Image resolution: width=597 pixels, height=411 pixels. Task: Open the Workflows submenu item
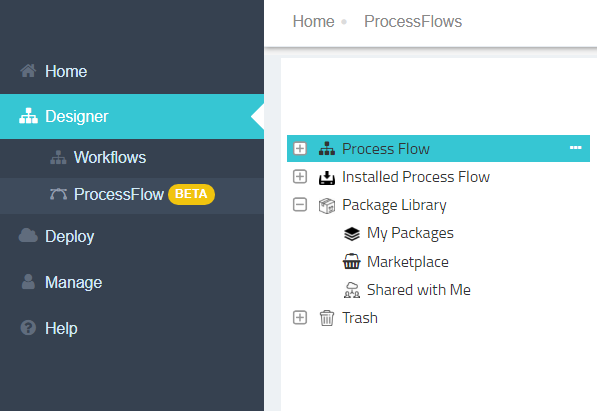pyautogui.click(x=132, y=157)
